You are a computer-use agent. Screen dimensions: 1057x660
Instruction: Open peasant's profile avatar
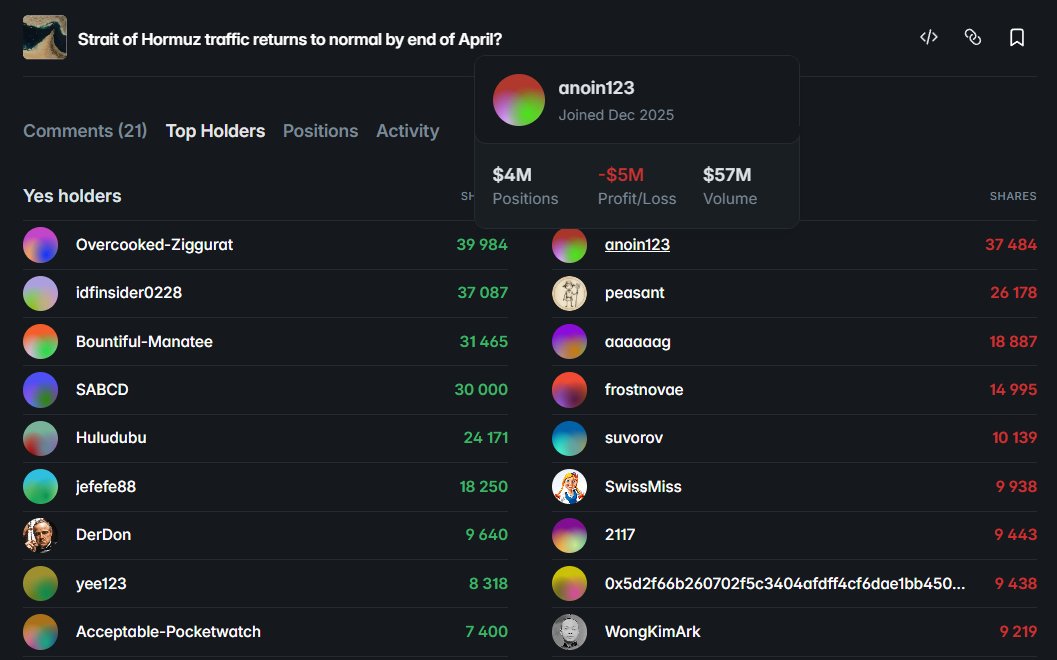(x=569, y=292)
